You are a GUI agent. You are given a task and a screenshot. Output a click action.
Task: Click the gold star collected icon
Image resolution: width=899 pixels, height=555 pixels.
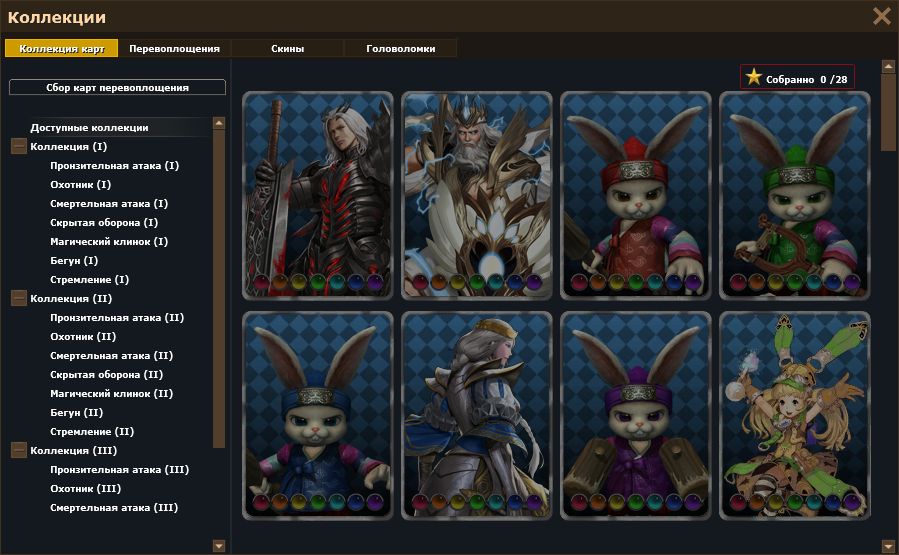tap(753, 77)
